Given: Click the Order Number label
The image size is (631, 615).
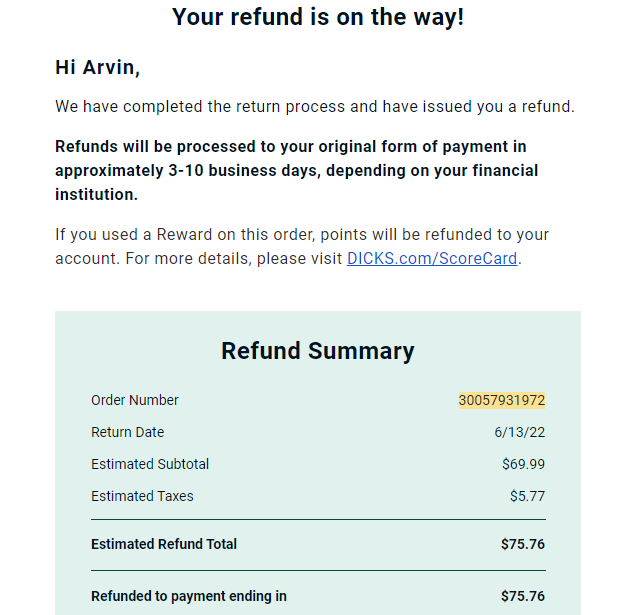Looking at the screenshot, I should tap(134, 400).
